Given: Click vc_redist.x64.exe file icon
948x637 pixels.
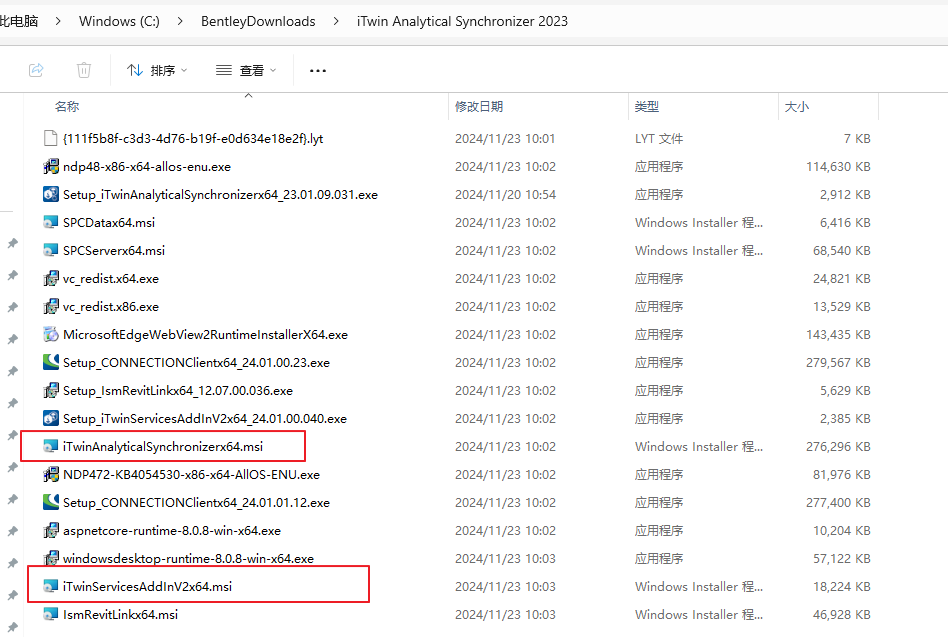Looking at the screenshot, I should pyautogui.click(x=51, y=279).
